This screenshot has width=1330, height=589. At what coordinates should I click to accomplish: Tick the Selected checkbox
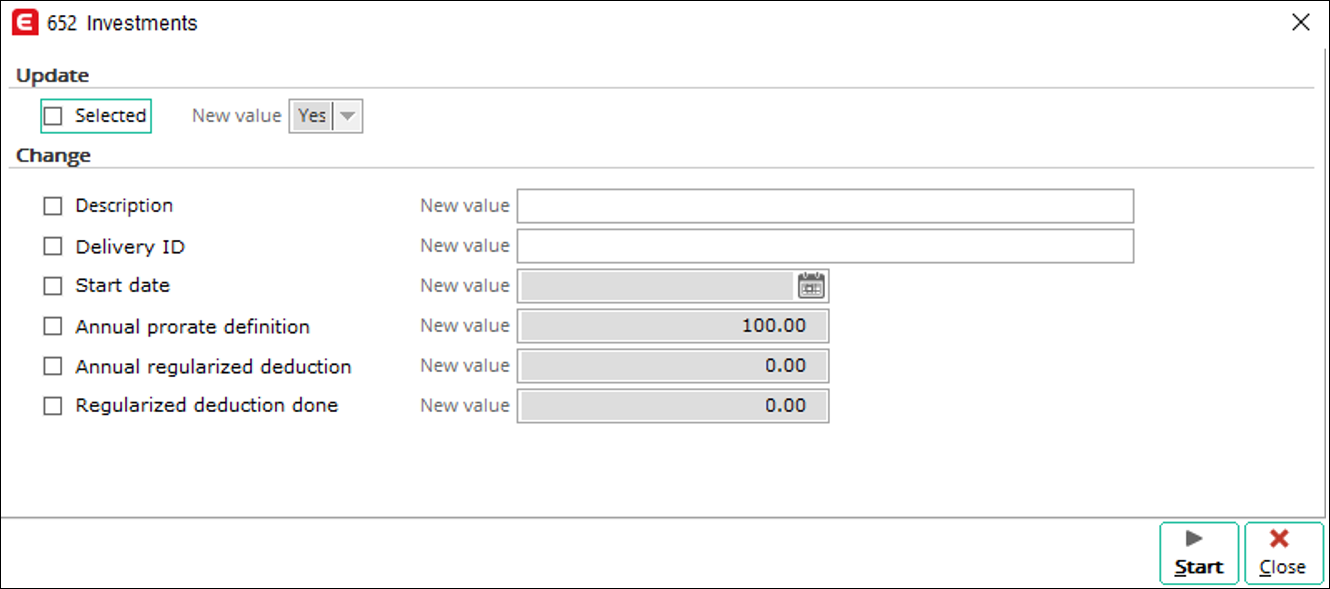(53, 116)
